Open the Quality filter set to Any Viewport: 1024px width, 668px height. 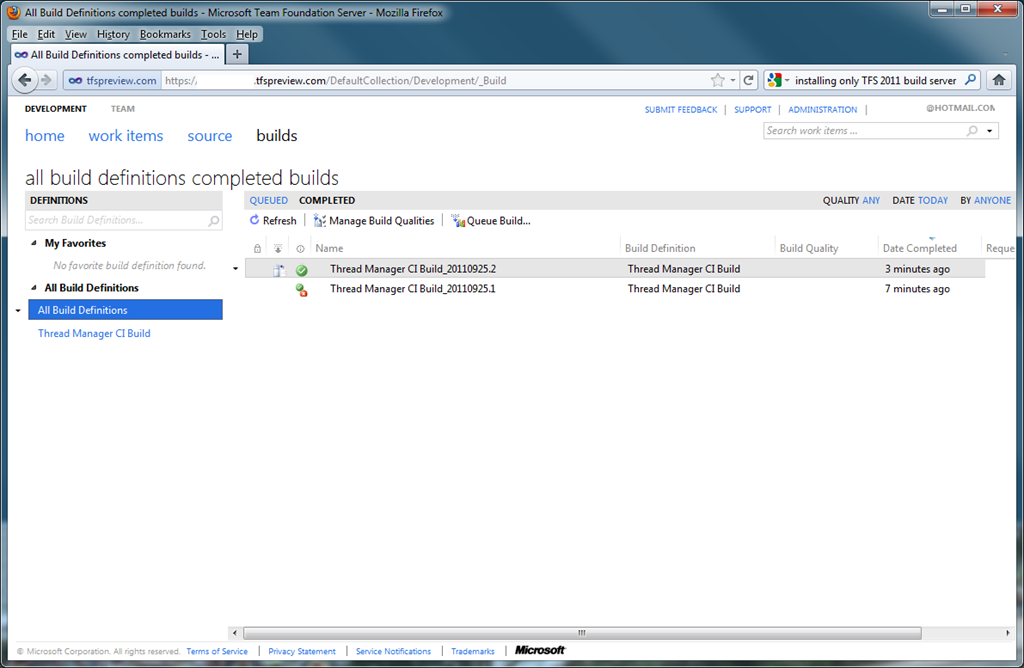pyautogui.click(x=871, y=200)
